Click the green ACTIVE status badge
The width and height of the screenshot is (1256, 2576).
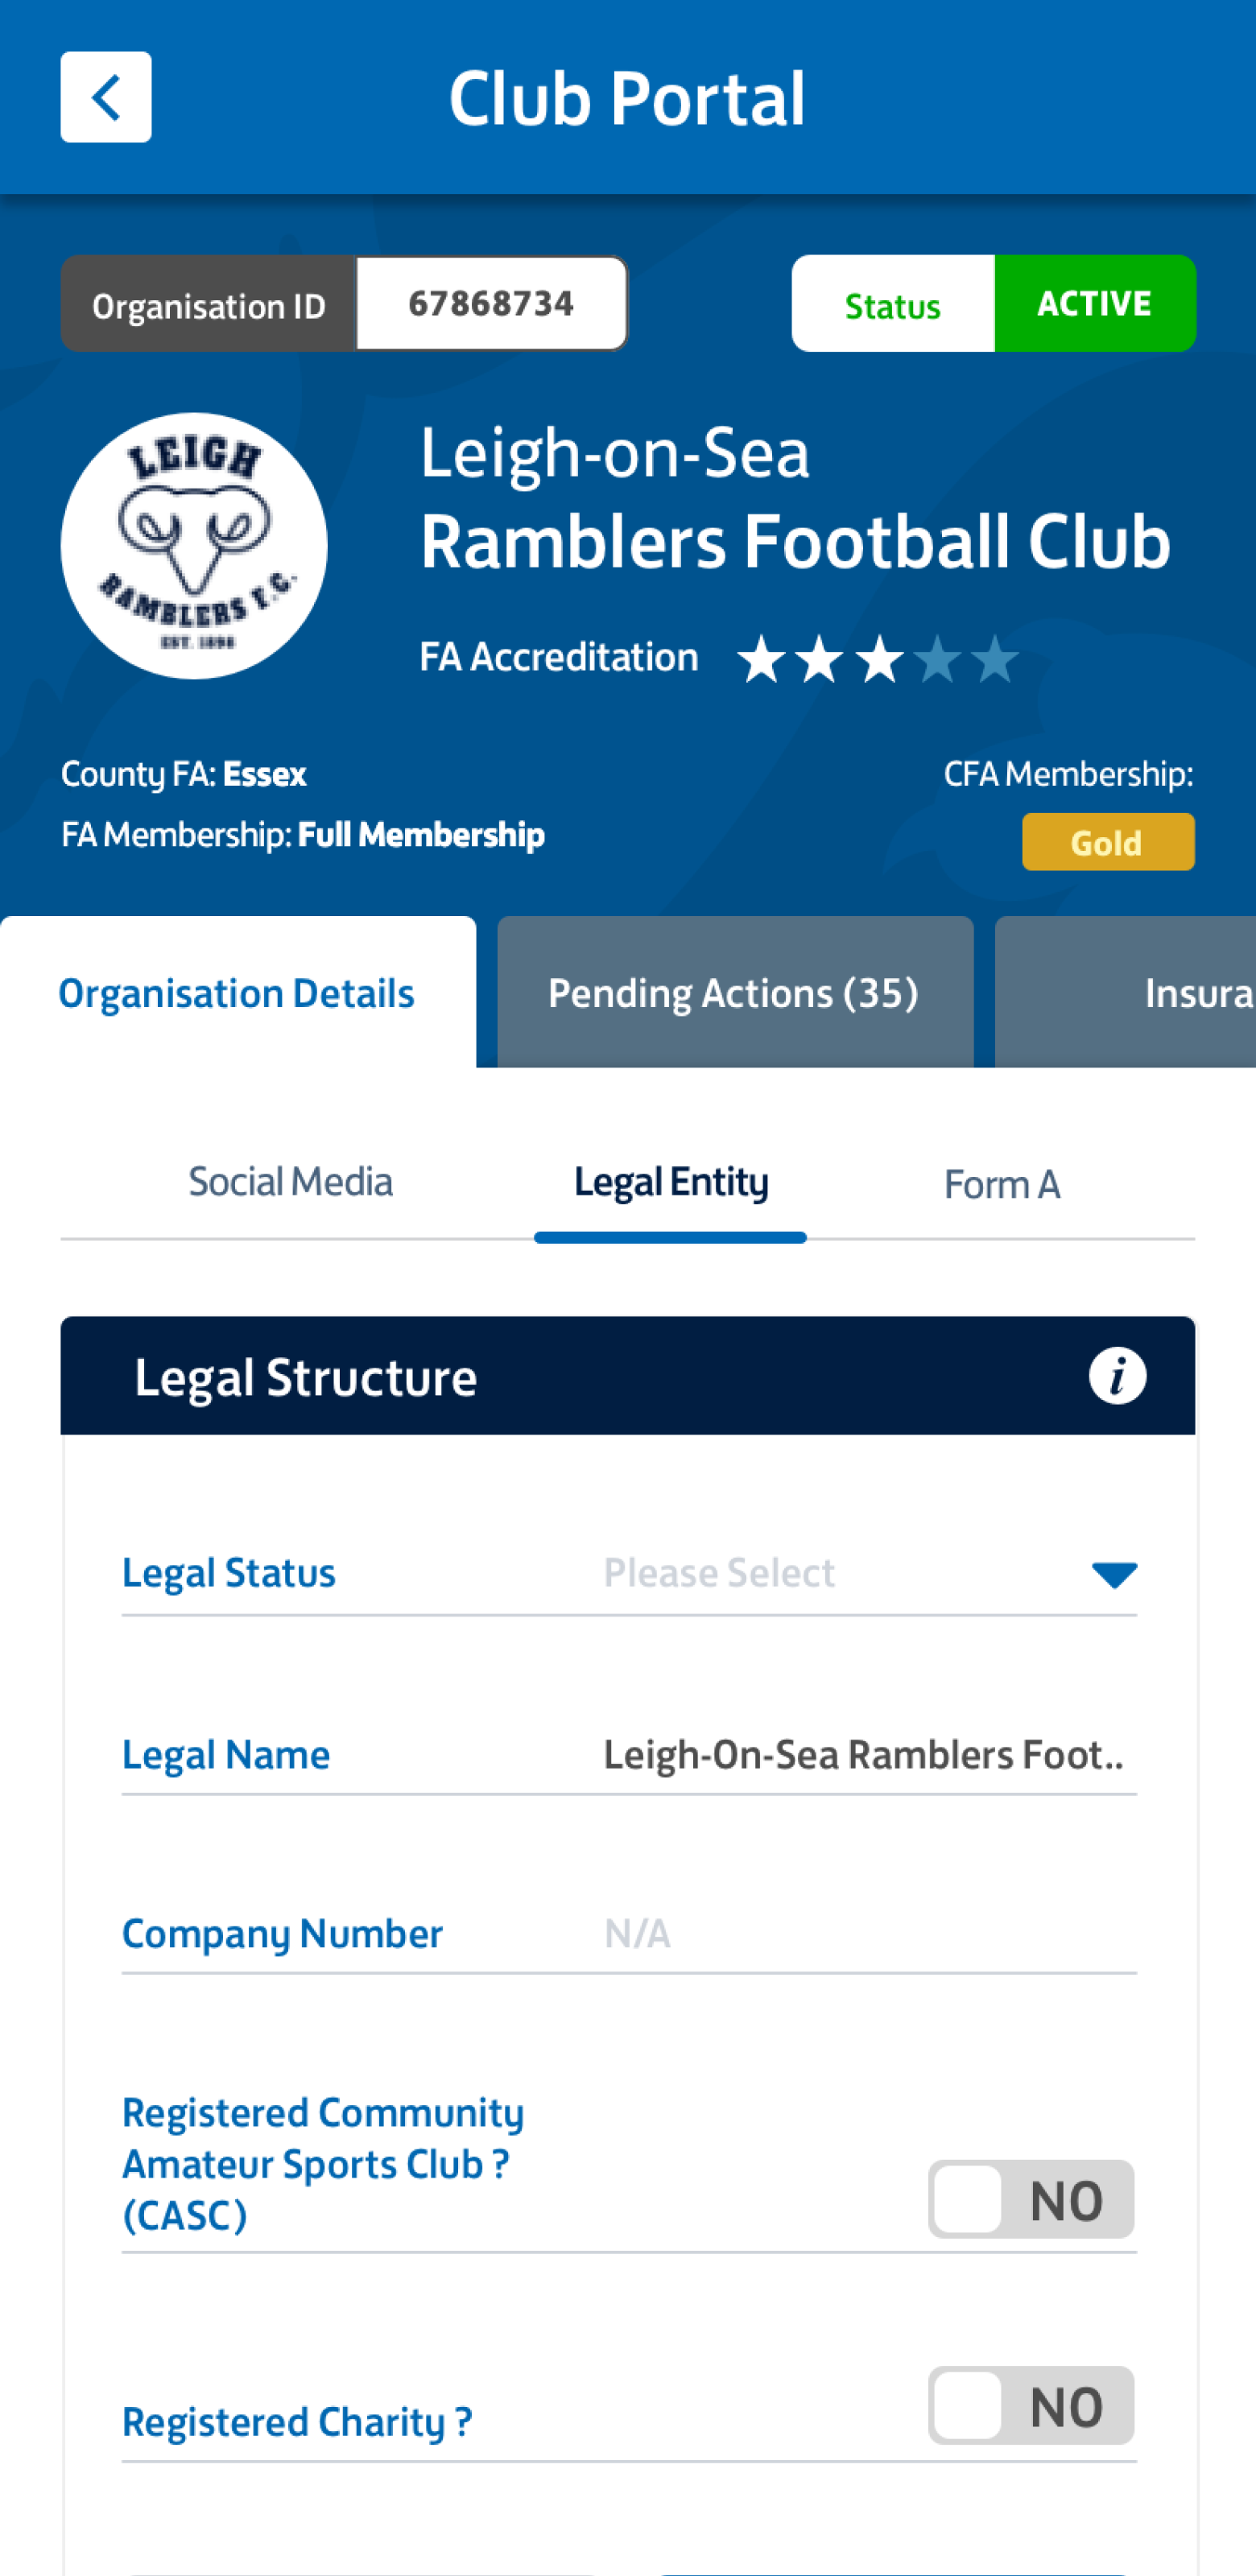tap(1094, 304)
